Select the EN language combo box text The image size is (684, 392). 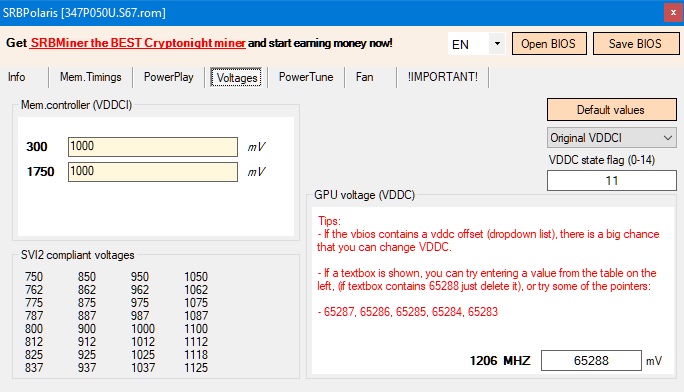coord(469,44)
